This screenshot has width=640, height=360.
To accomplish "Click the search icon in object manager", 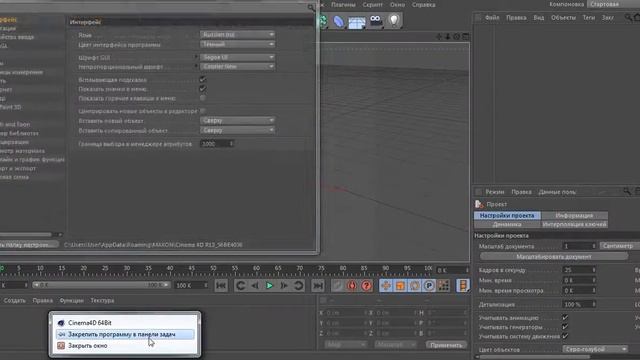I will click(x=628, y=18).
